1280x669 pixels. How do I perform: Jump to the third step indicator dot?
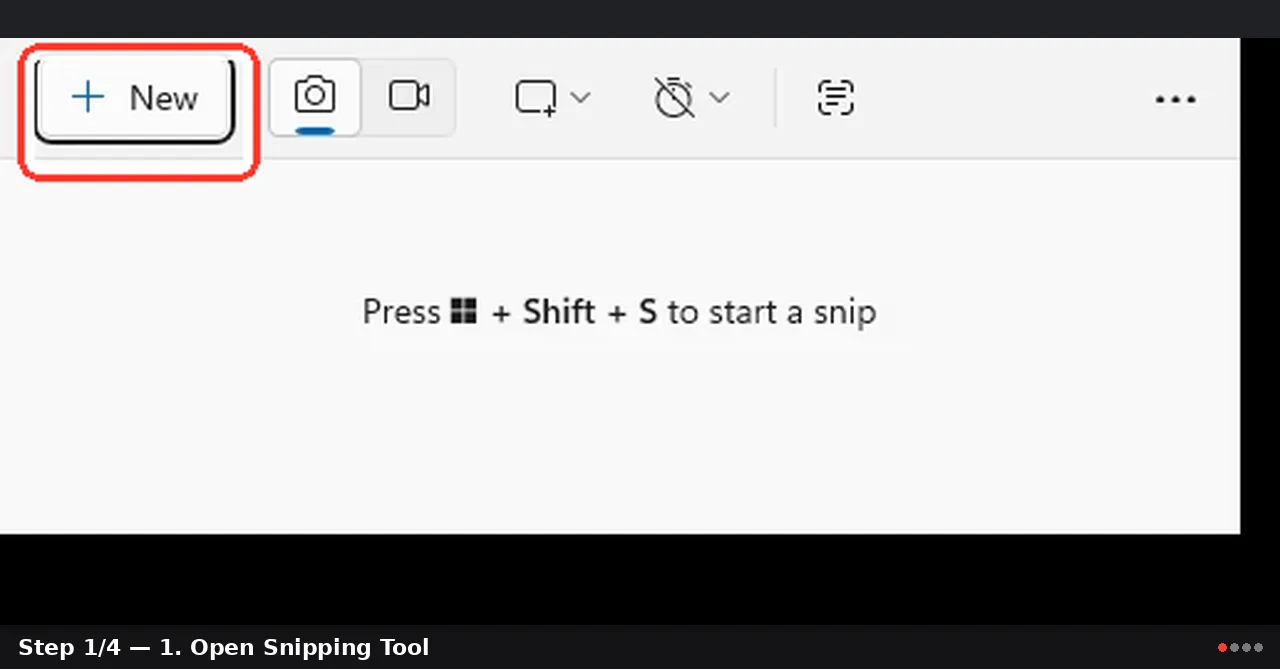1246,648
